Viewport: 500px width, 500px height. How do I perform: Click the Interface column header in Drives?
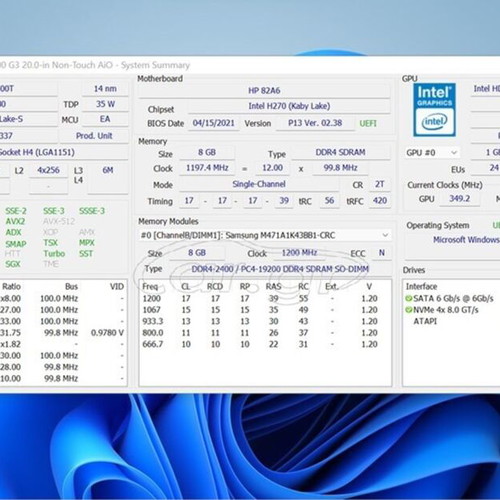coord(421,287)
